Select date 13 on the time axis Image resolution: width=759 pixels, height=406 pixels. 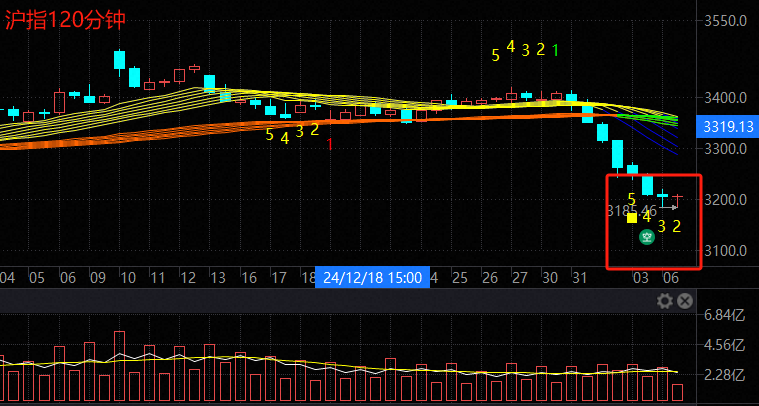click(x=218, y=278)
